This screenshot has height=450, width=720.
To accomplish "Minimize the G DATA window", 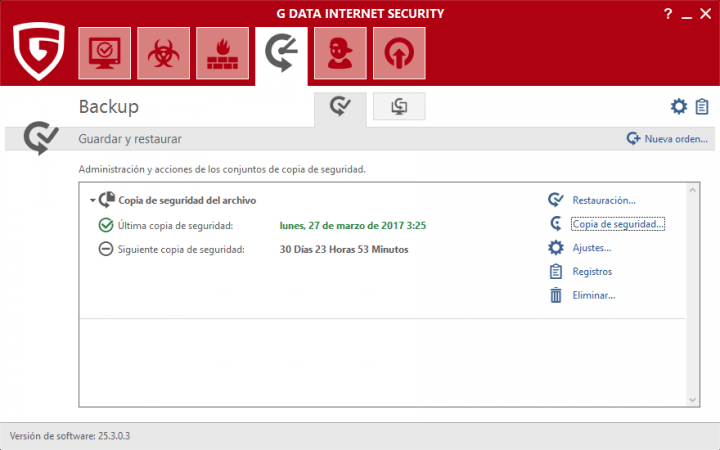I will [x=686, y=15].
